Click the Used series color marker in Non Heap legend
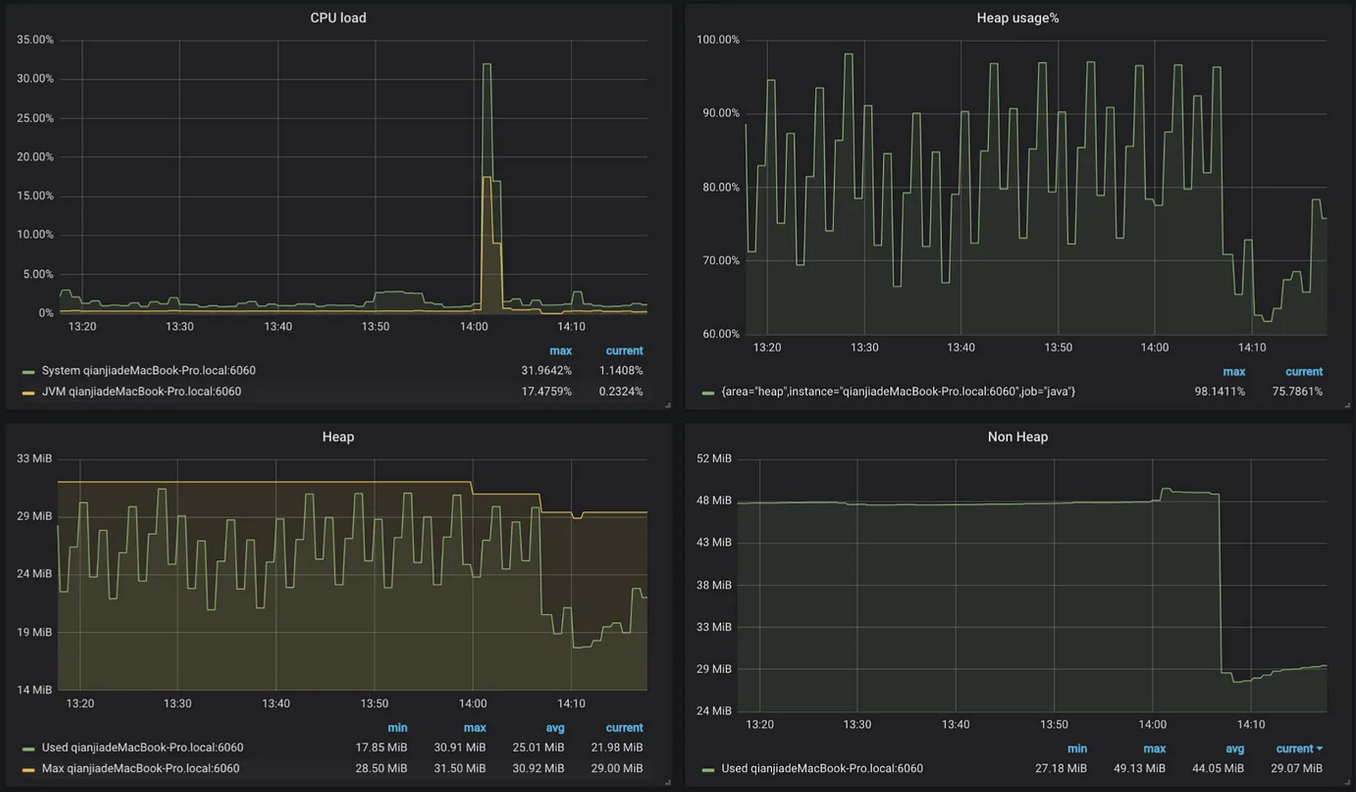The height and width of the screenshot is (792, 1356). pos(708,768)
